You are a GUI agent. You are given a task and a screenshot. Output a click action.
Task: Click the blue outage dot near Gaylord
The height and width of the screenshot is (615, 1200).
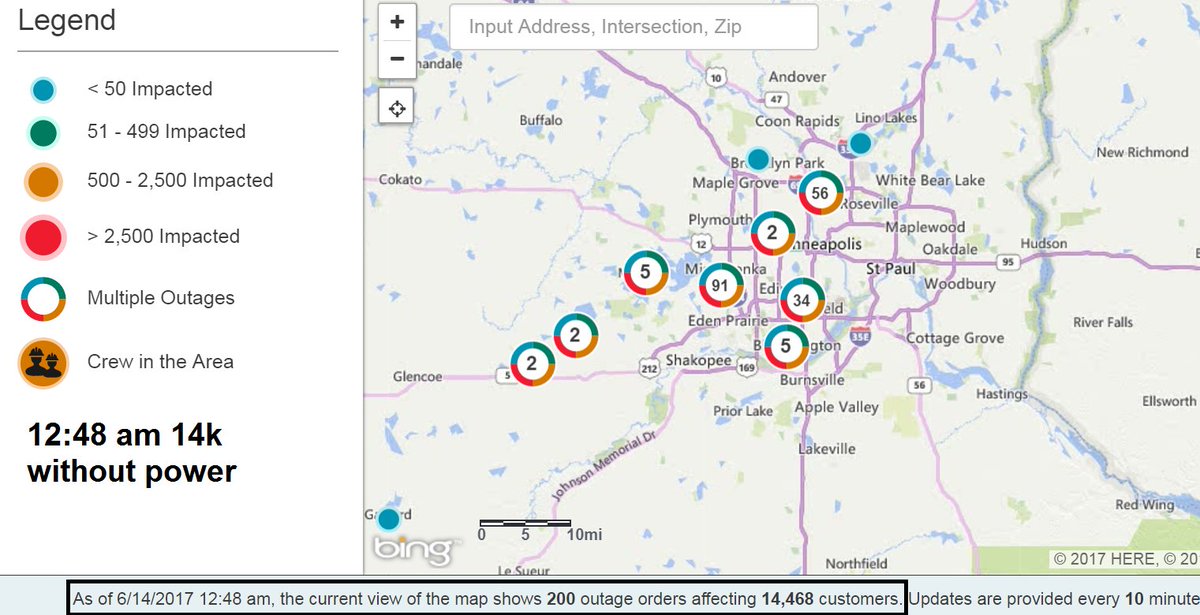pyautogui.click(x=389, y=518)
